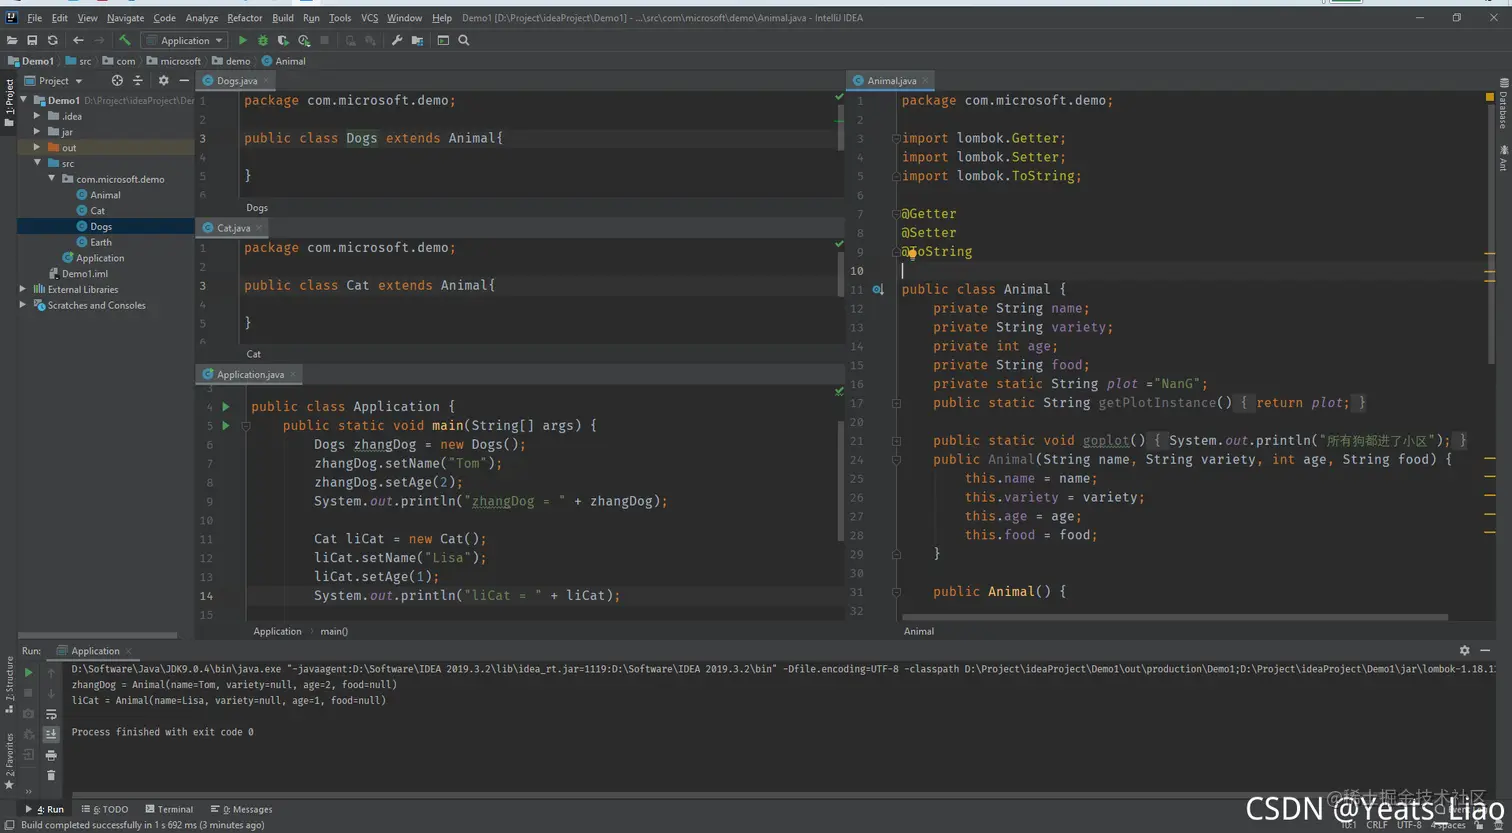Clear the Run console with the trash icon
Image resolution: width=1512 pixels, height=833 pixels.
51,776
